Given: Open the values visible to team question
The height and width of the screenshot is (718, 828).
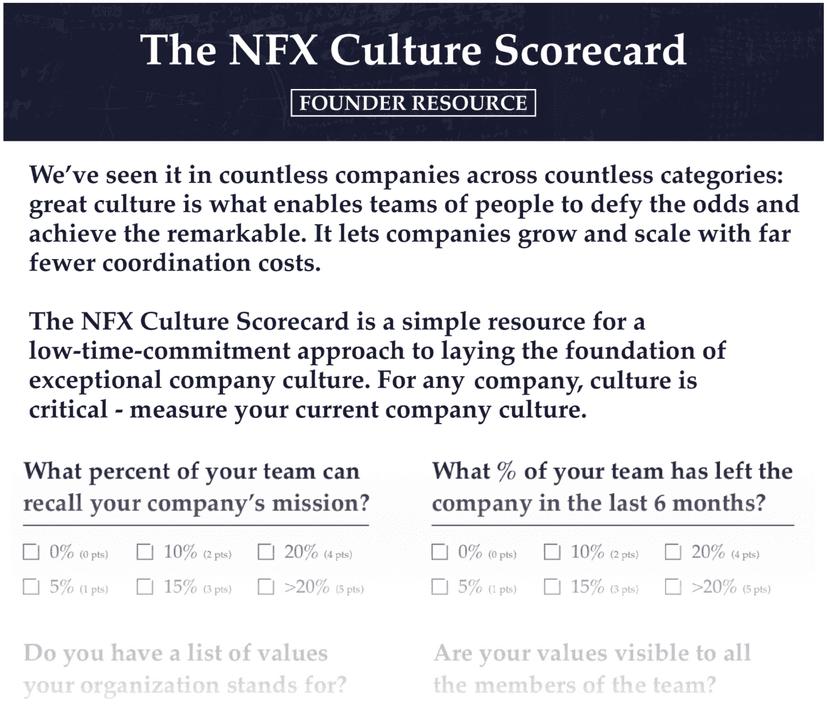Looking at the screenshot, I should pos(592,669).
